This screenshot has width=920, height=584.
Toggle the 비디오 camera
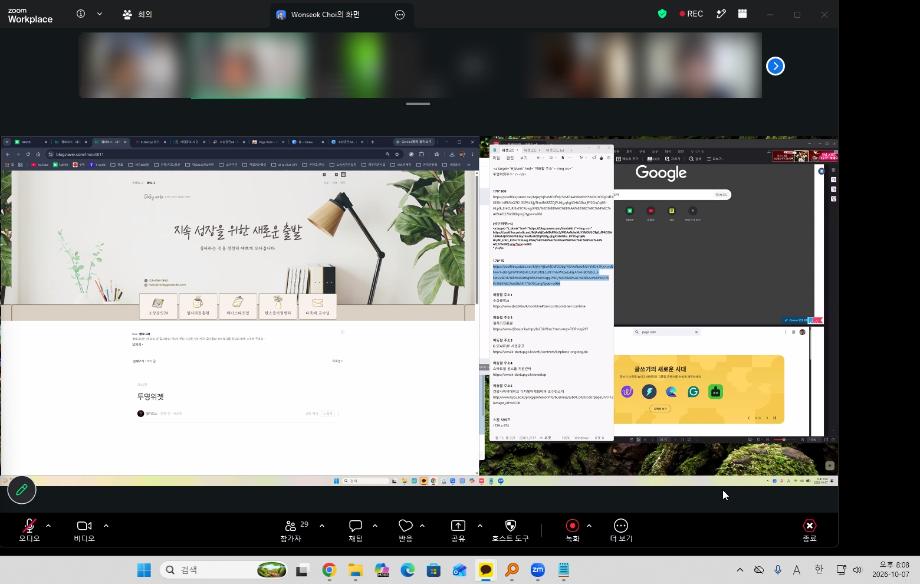coord(84,530)
